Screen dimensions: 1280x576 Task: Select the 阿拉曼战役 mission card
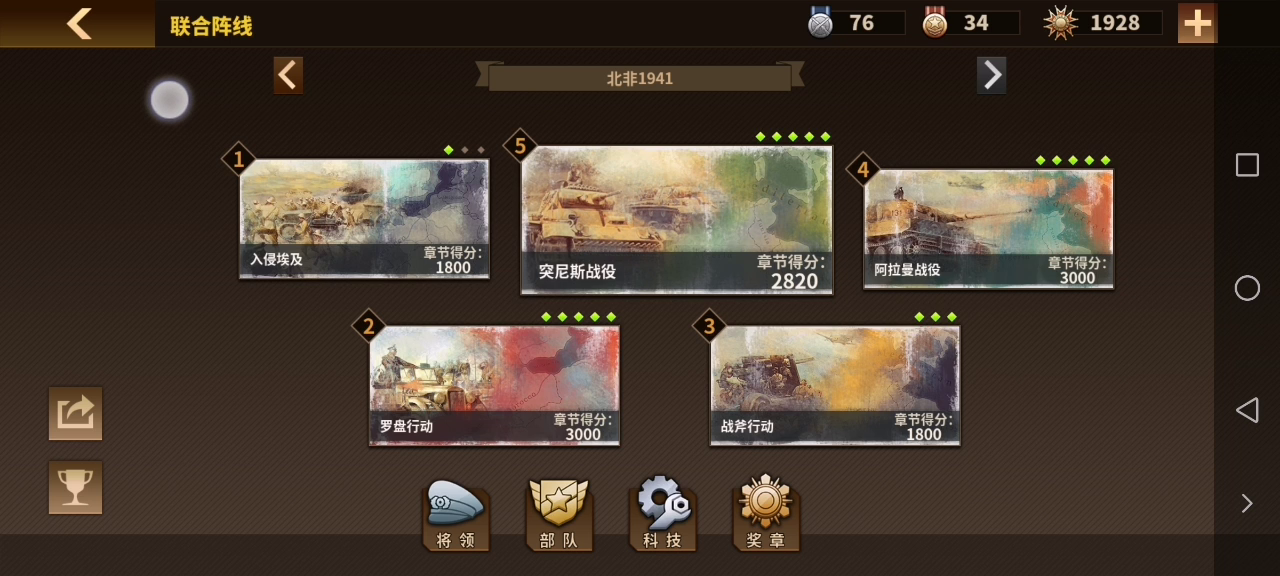point(988,229)
